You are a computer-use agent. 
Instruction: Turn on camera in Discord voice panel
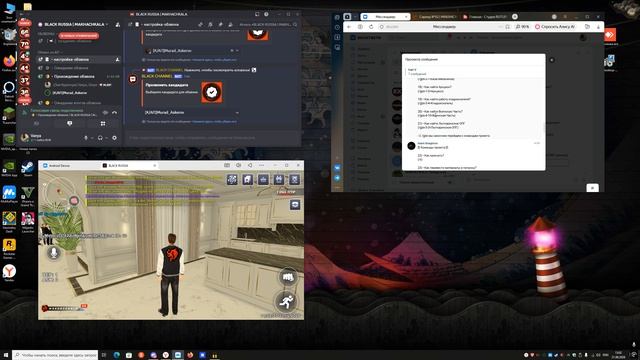36,123
